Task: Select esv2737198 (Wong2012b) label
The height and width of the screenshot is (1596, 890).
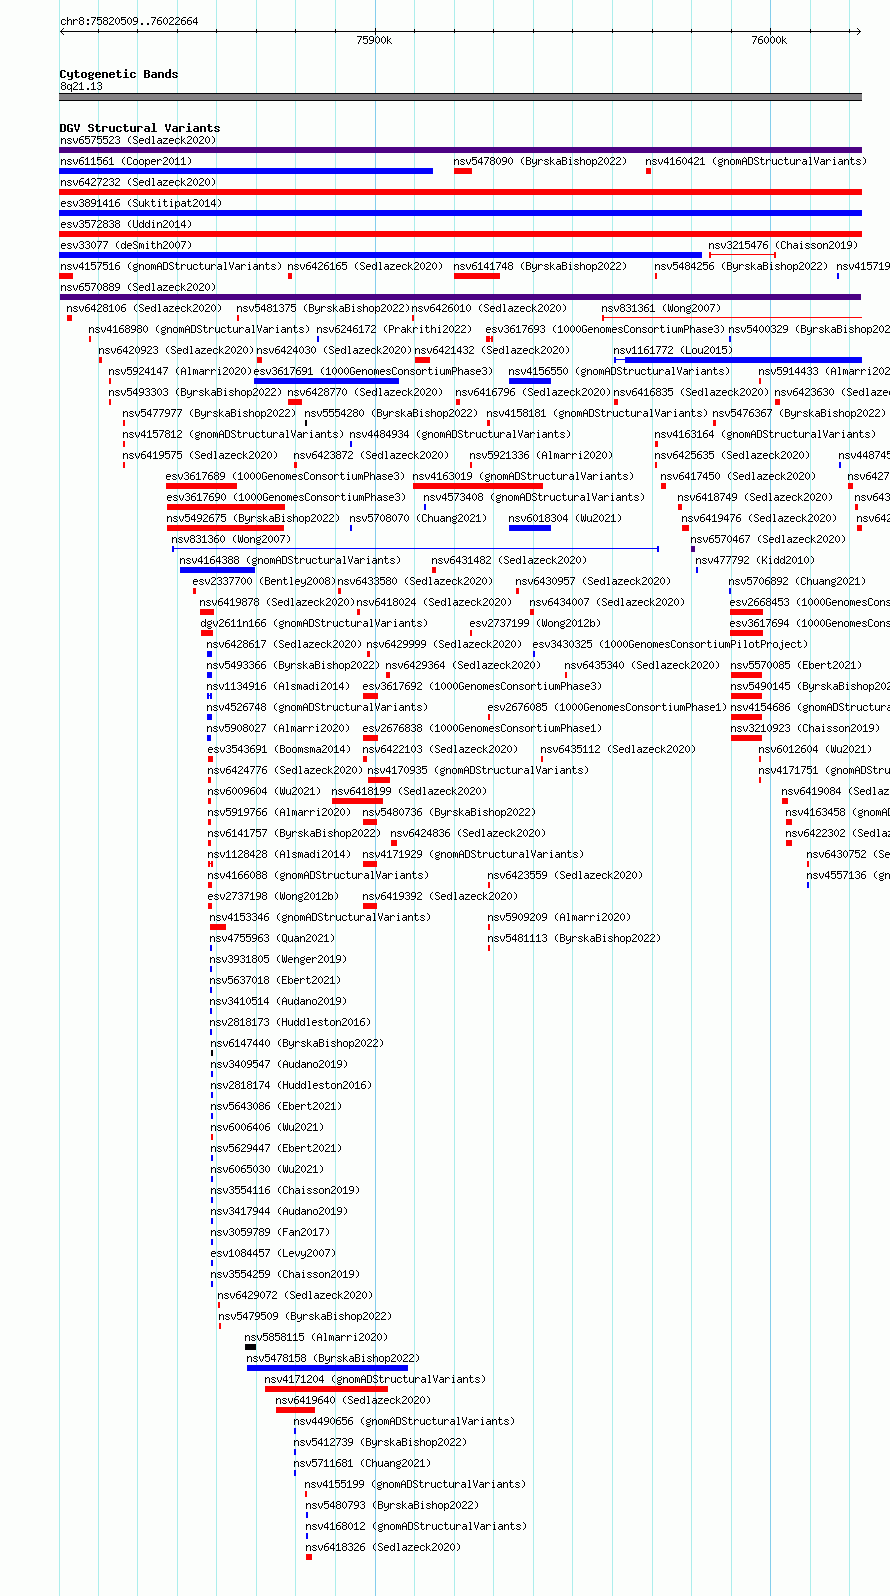Action: 273,896
